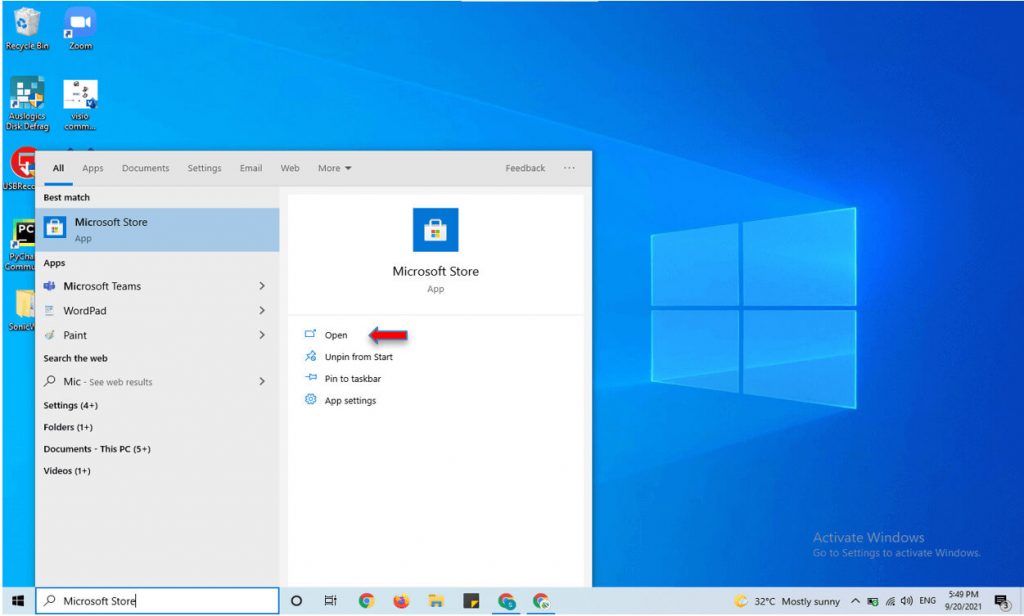Open File Explorer from taskbar
The width and height of the screenshot is (1024, 616).
point(436,601)
